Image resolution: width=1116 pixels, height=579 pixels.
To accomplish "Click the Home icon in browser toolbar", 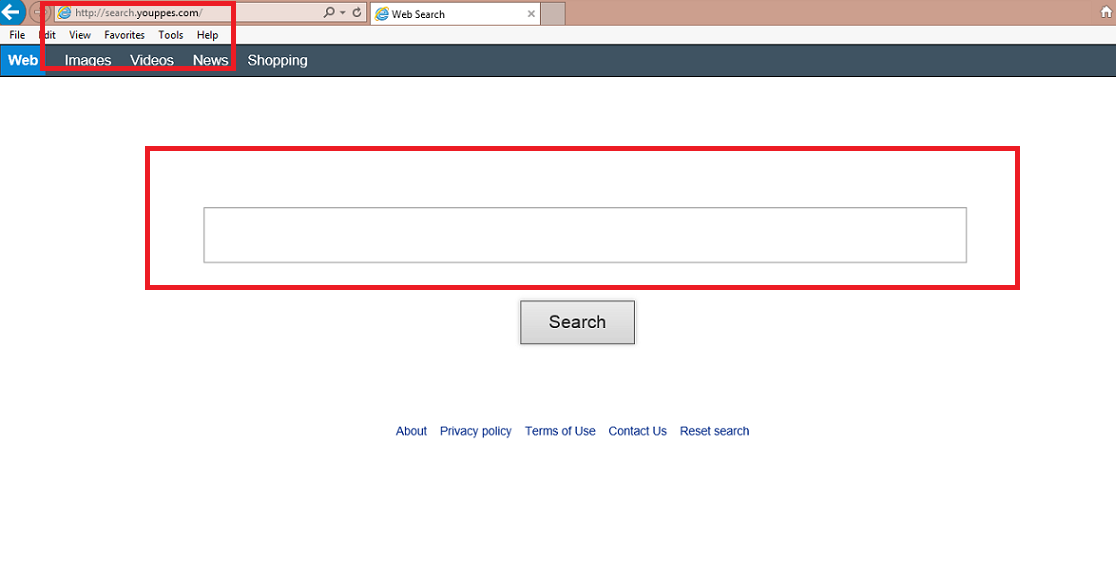I will coord(1106,12).
